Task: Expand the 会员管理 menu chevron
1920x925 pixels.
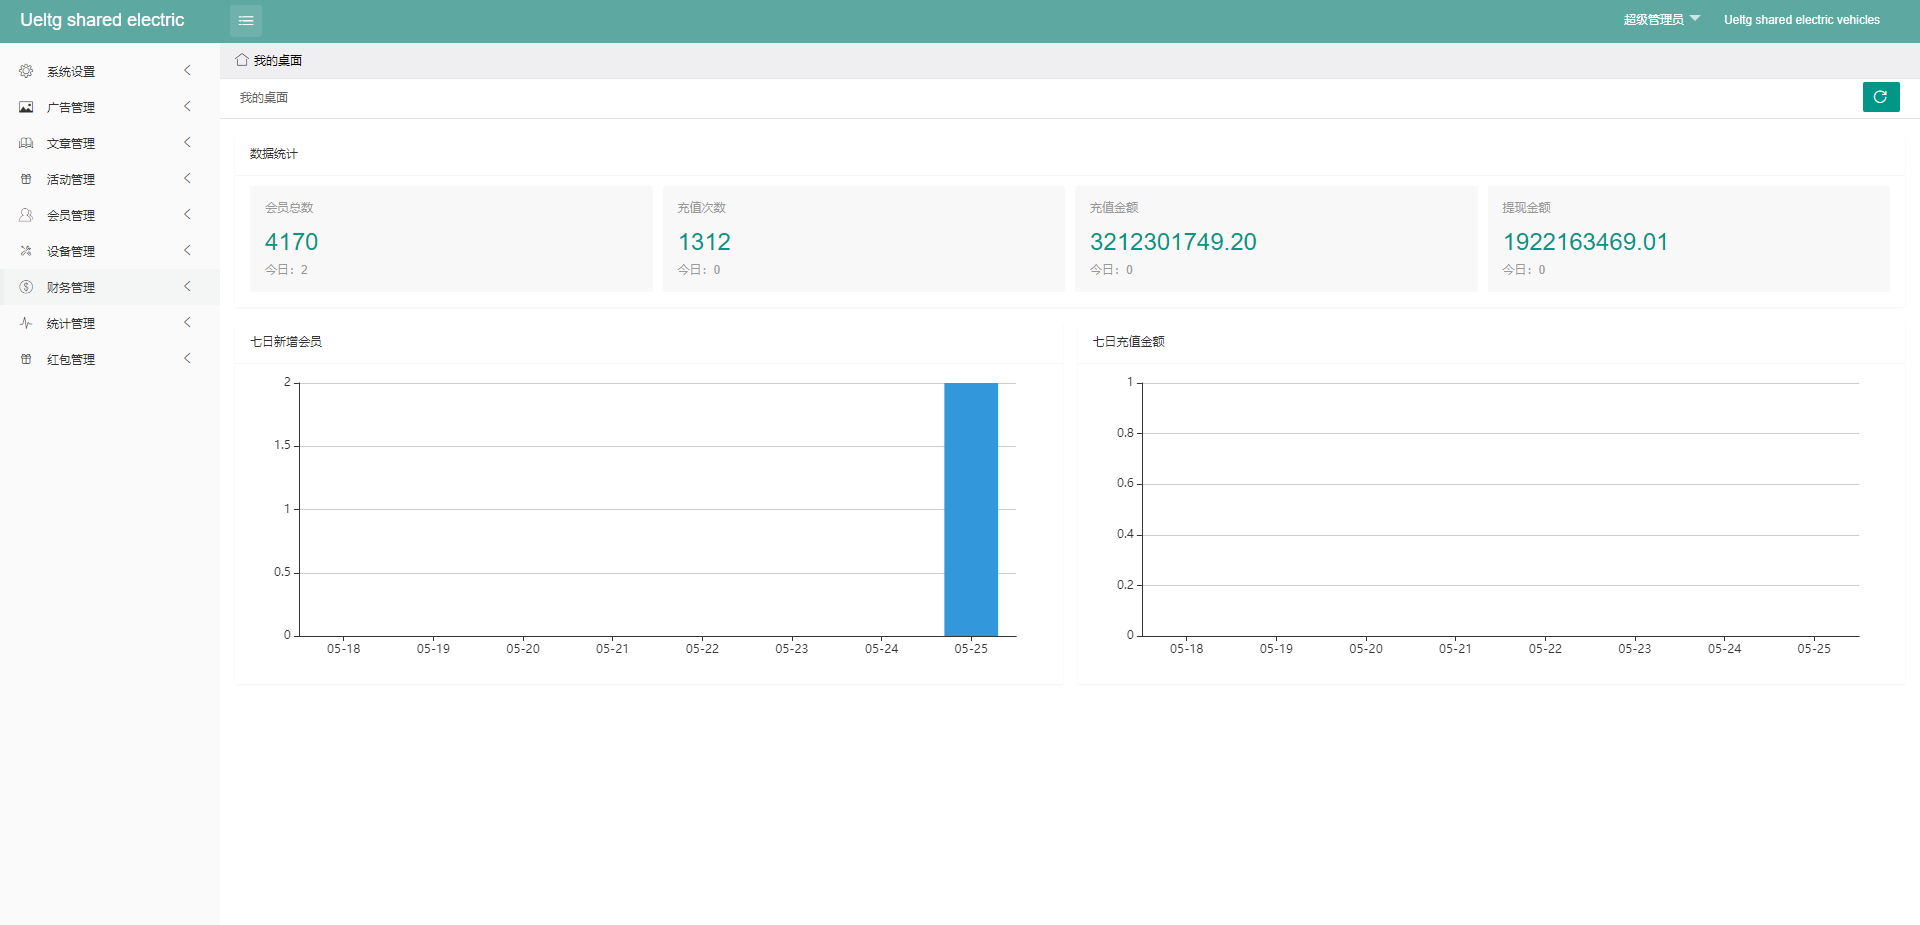Action: pos(187,215)
